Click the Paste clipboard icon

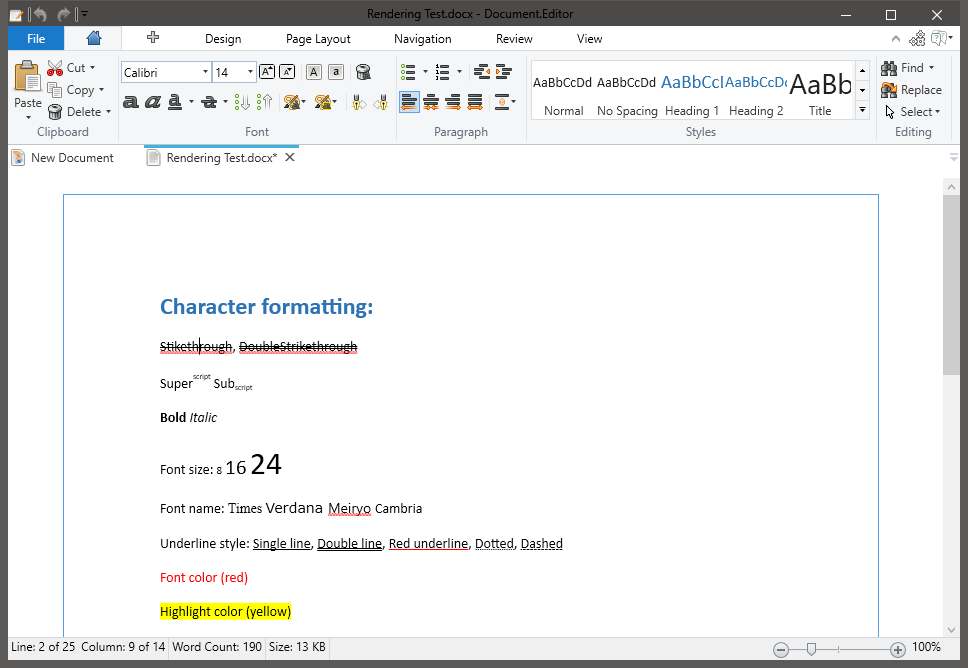click(x=28, y=77)
